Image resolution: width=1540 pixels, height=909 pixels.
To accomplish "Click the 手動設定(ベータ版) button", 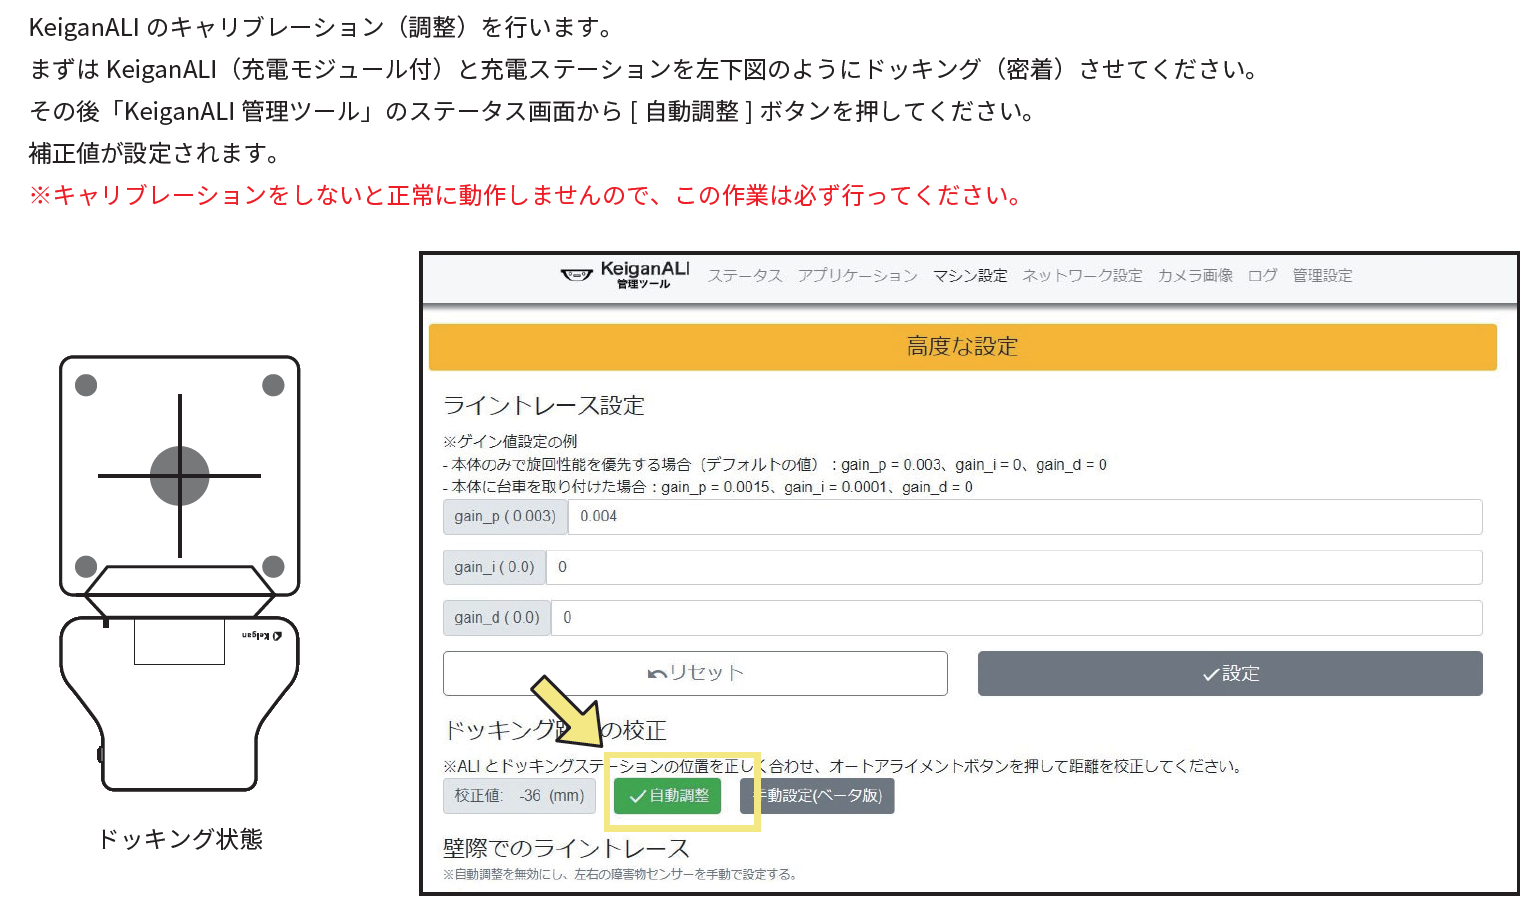I will point(816,796).
